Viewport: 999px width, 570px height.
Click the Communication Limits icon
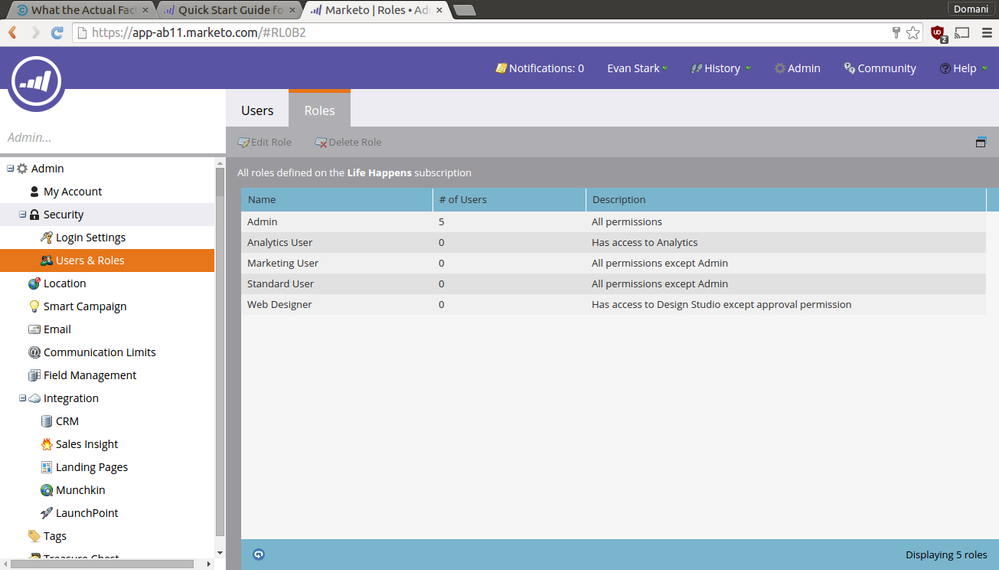click(34, 352)
